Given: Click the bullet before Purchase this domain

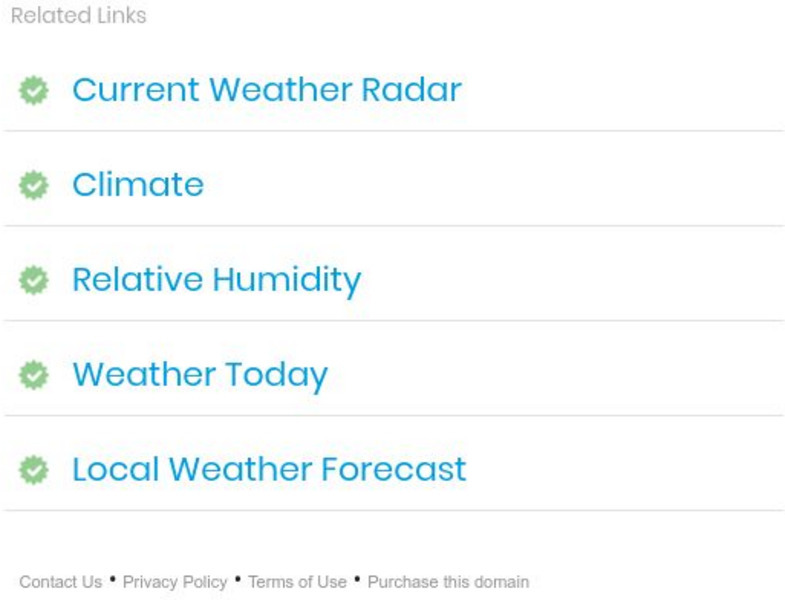Looking at the screenshot, I should [x=357, y=578].
